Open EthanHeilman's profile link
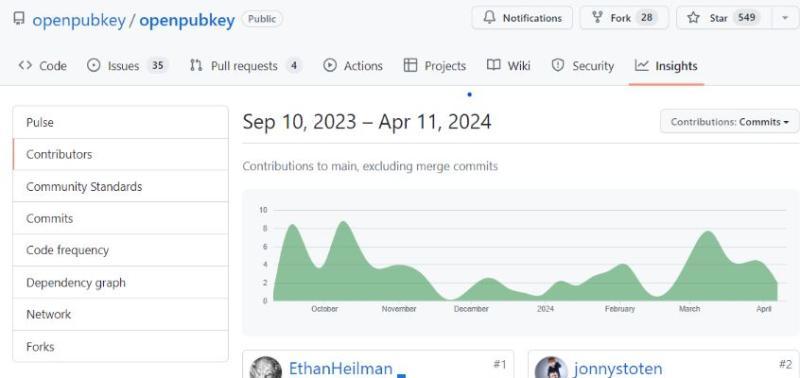The height and width of the screenshot is (378, 800). [x=341, y=368]
